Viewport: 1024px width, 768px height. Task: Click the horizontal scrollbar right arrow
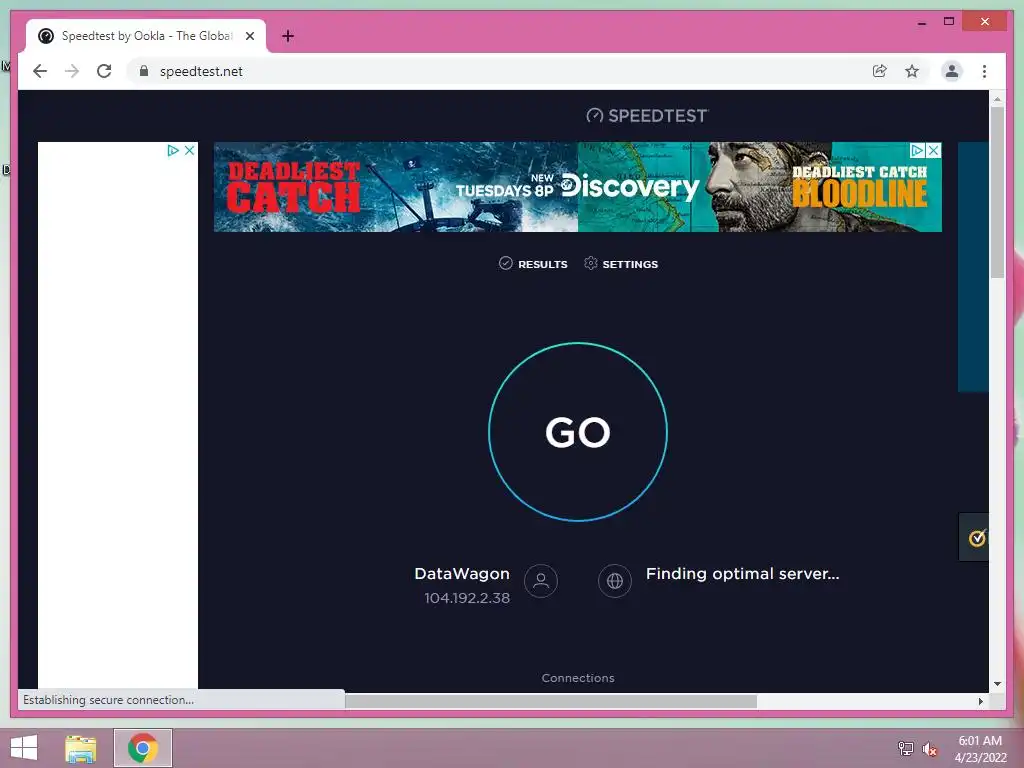980,701
